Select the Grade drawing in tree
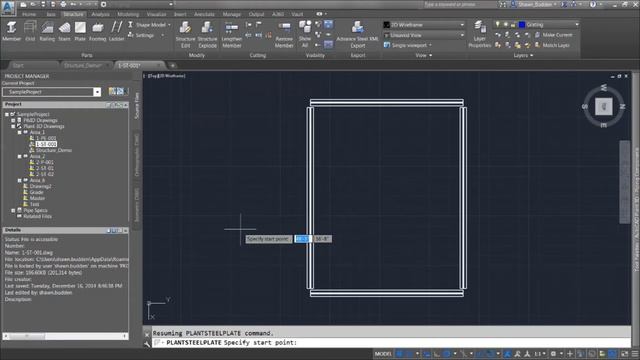Screen dimensions: 640x360 [x=36, y=192]
